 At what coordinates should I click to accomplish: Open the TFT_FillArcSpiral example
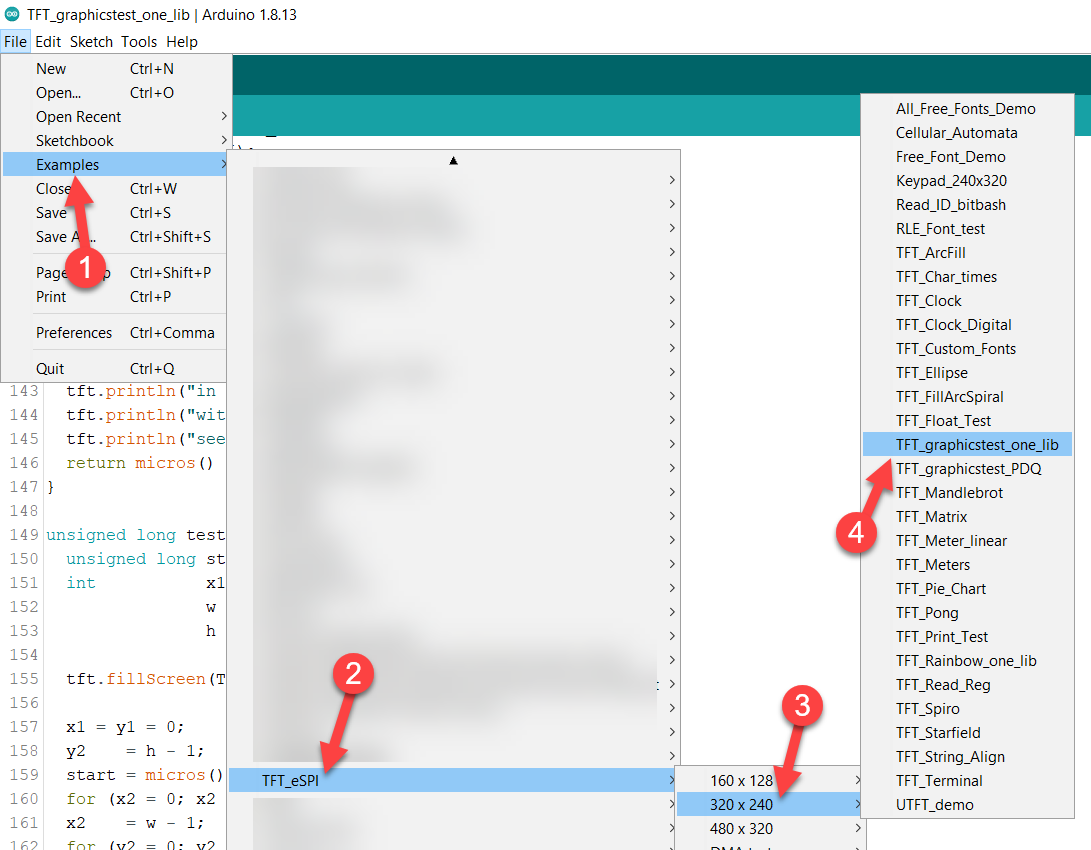967,397
